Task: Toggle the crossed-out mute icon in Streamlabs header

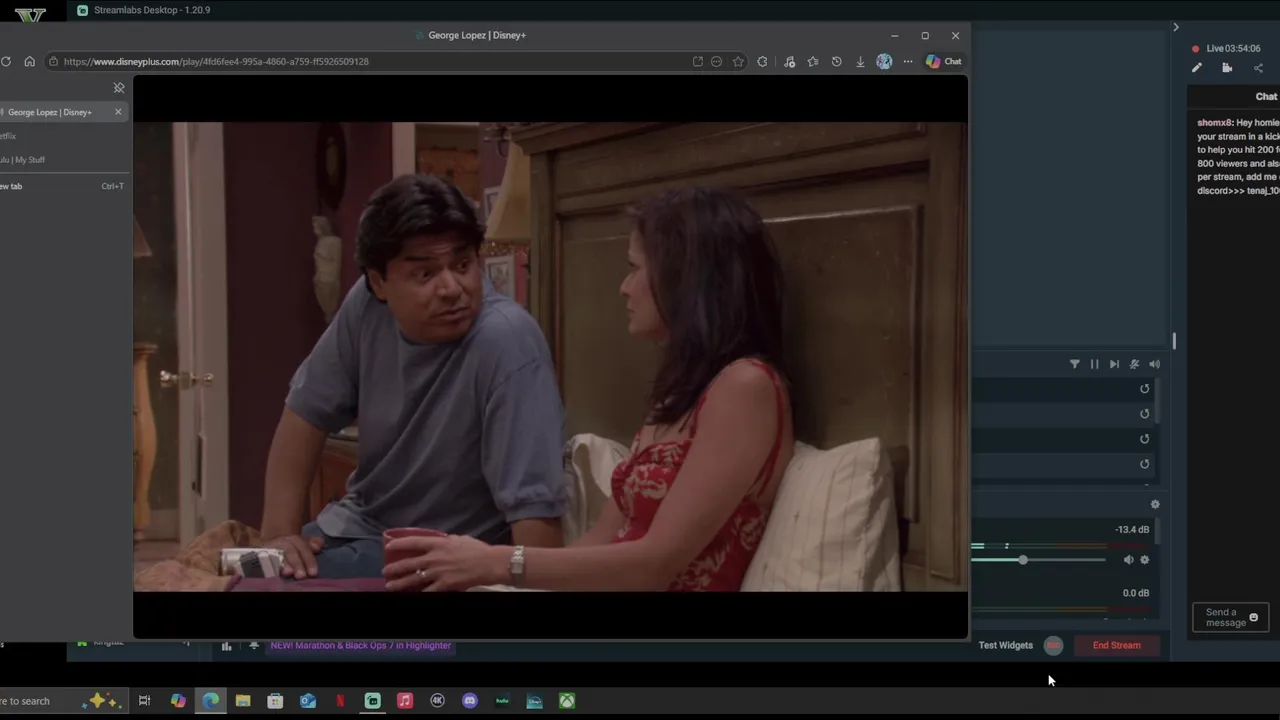Action: 1134,364
